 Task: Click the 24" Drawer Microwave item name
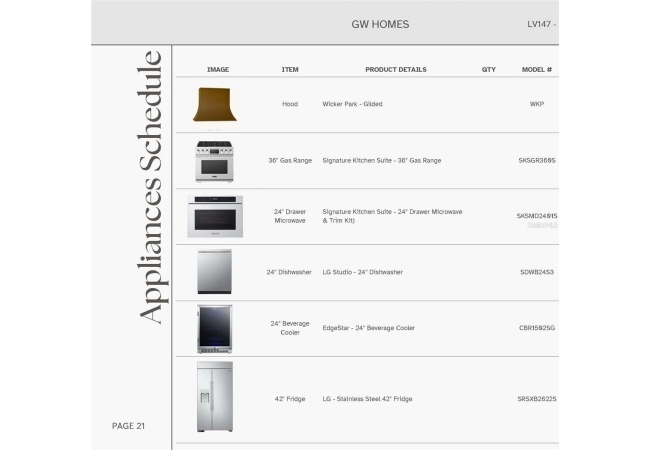tap(290, 216)
